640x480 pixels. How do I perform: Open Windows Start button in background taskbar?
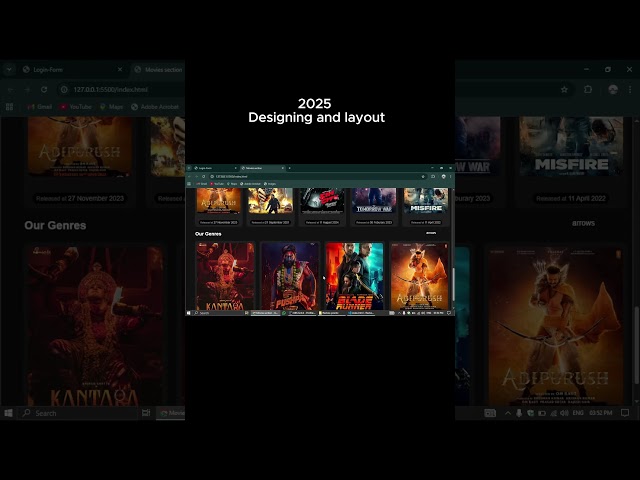coord(8,413)
